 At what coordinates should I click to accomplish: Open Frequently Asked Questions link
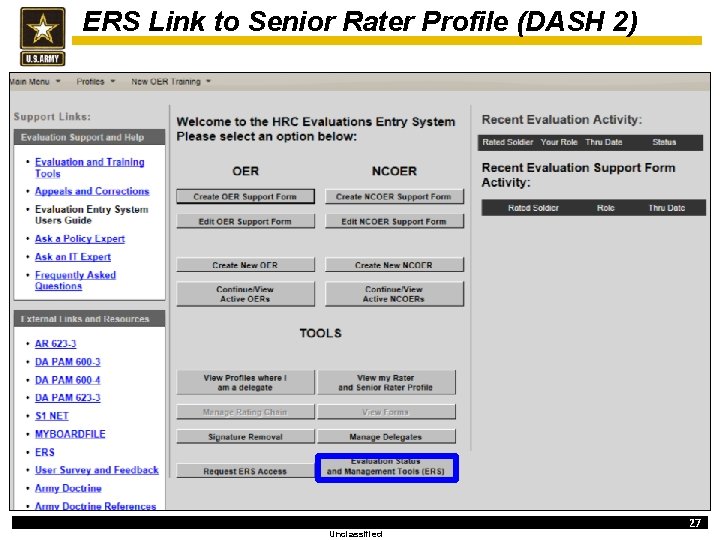pyautogui.click(x=75, y=280)
